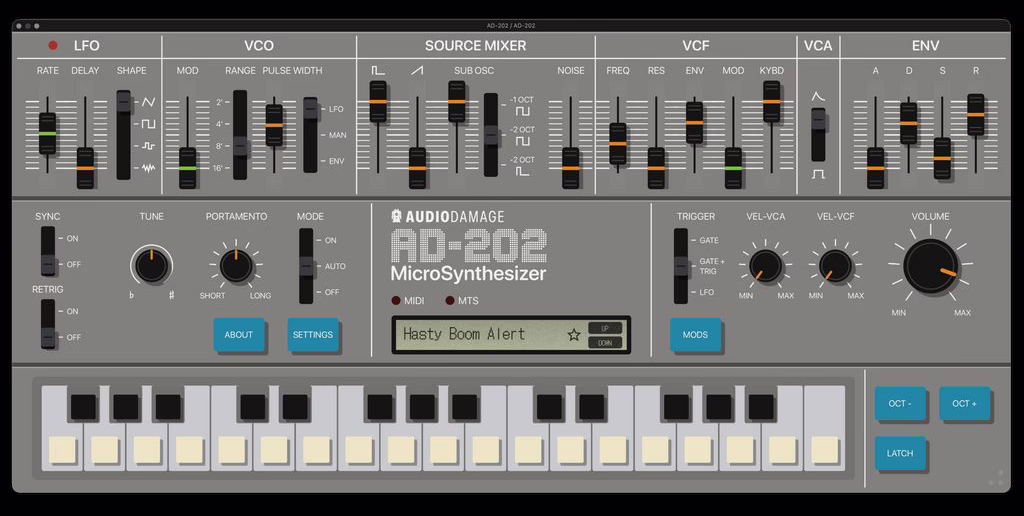Click the VCA mode switch

click(818, 135)
